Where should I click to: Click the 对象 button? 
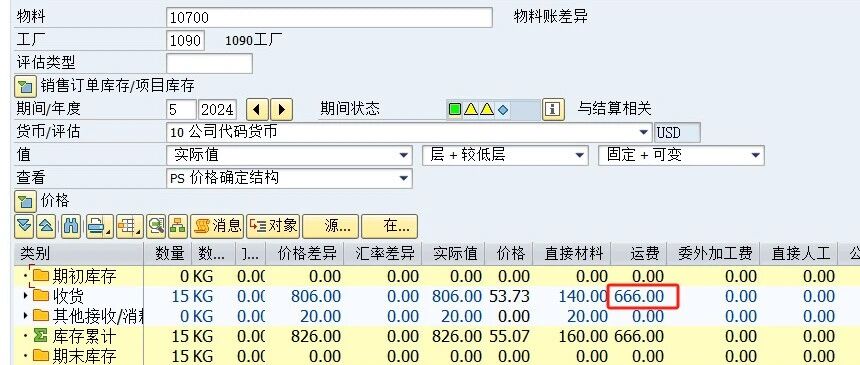point(273,226)
